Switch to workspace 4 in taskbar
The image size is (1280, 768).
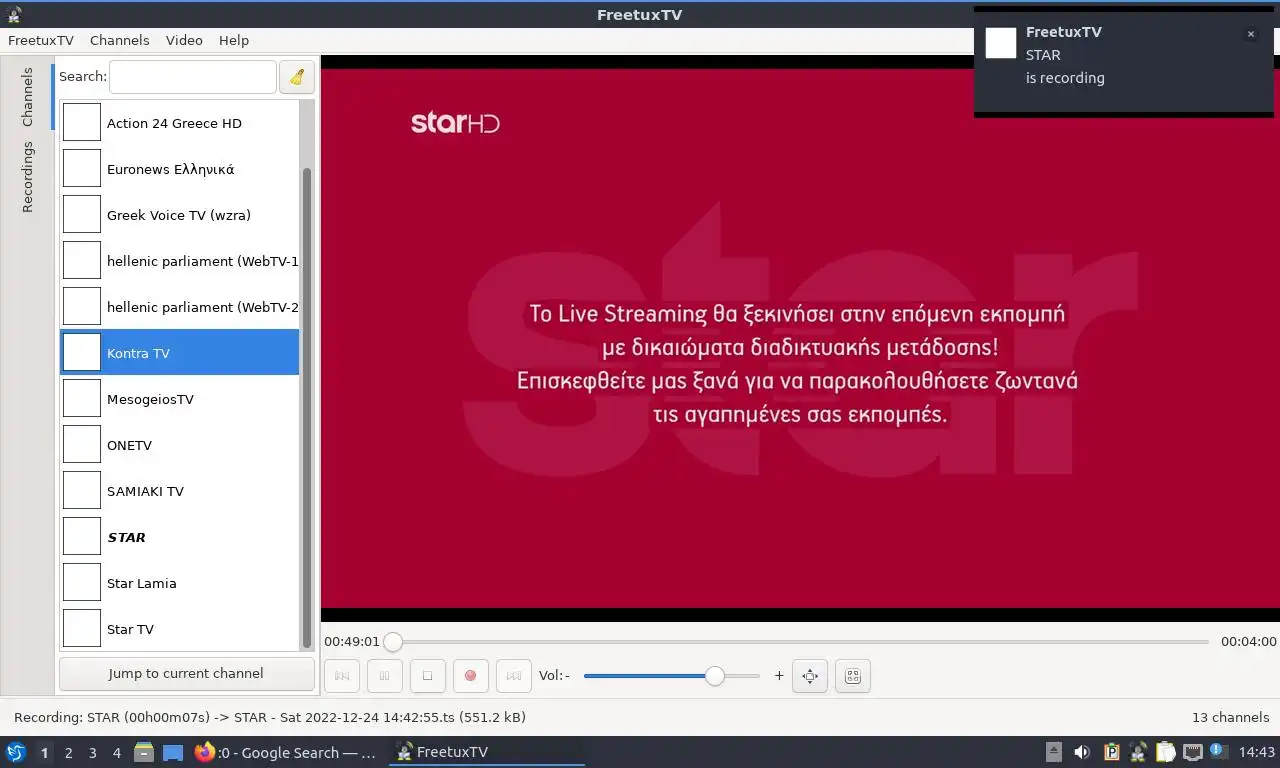[x=117, y=753]
